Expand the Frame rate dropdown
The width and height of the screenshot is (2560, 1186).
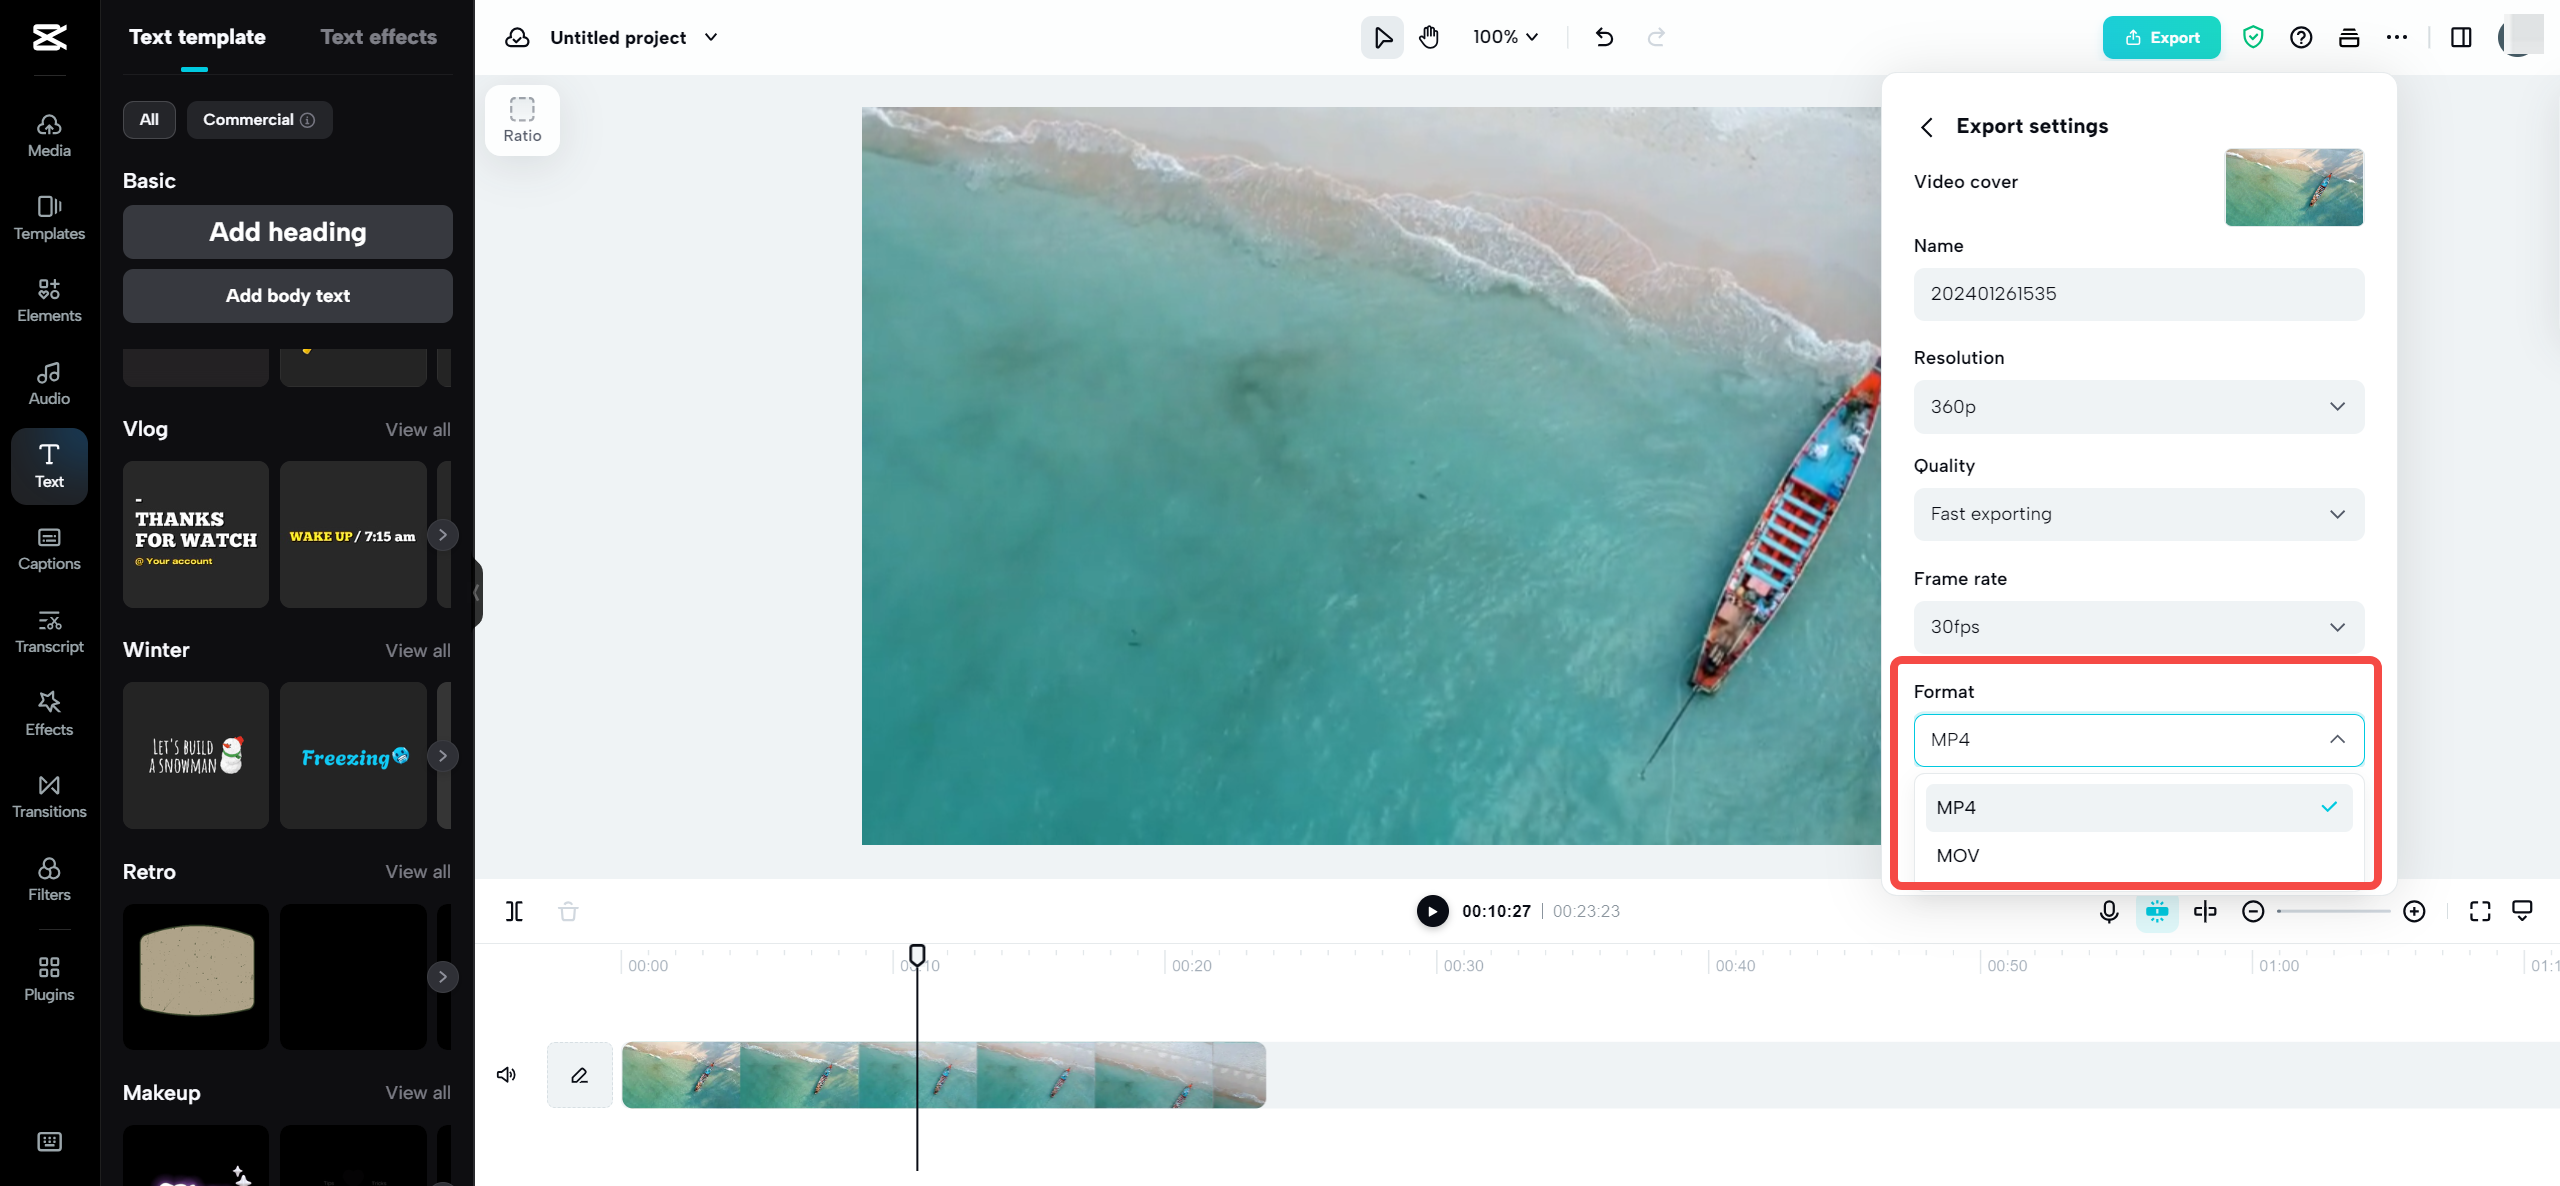pyautogui.click(x=2137, y=626)
